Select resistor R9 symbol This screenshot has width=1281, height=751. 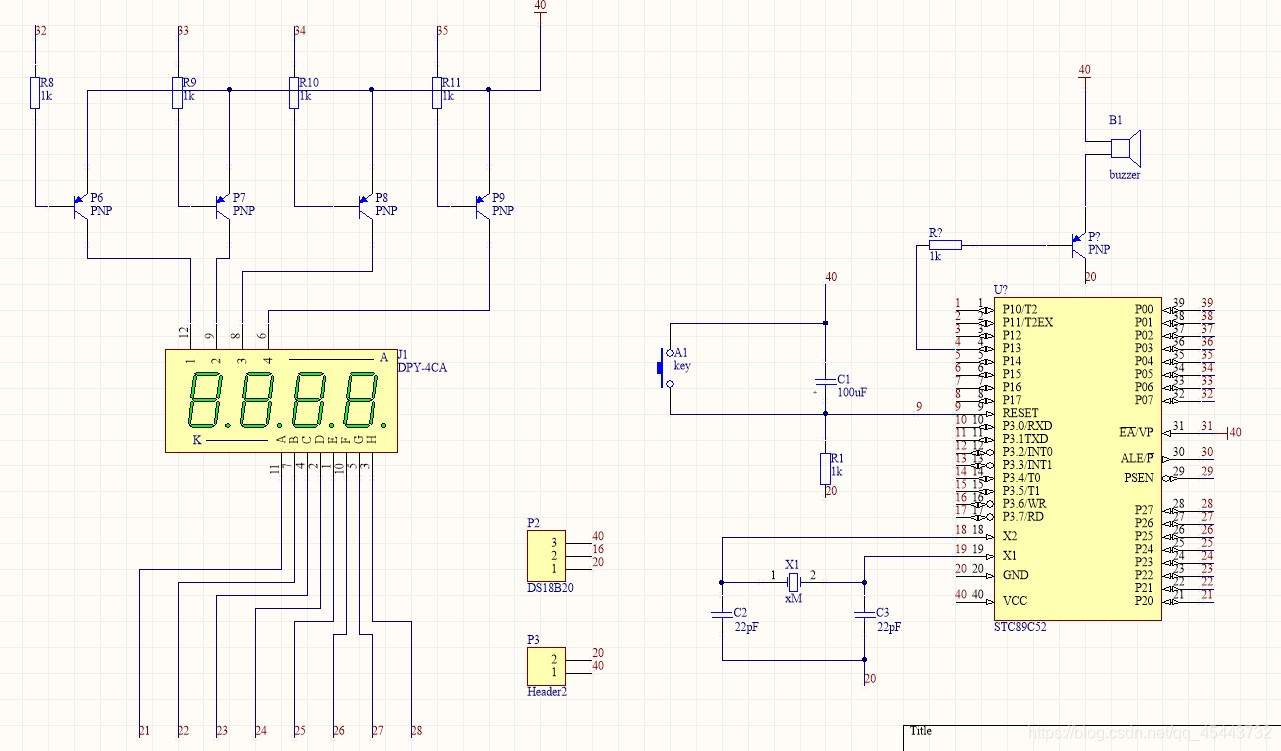[178, 92]
